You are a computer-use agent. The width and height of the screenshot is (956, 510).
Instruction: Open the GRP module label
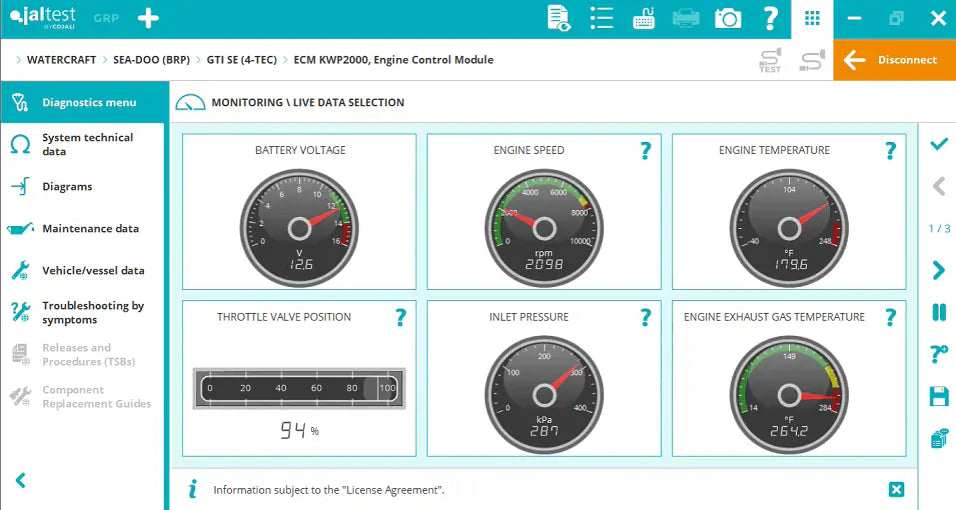click(x=106, y=18)
